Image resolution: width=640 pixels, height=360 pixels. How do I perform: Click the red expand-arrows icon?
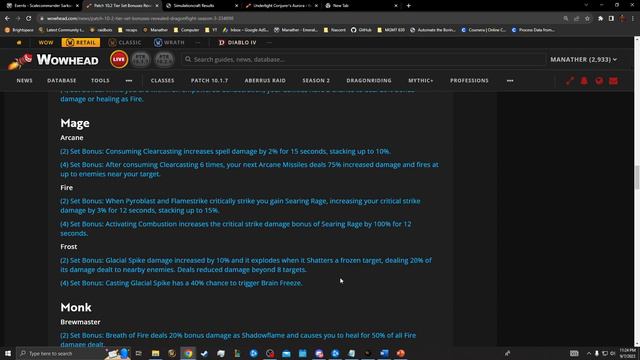click(x=570, y=81)
